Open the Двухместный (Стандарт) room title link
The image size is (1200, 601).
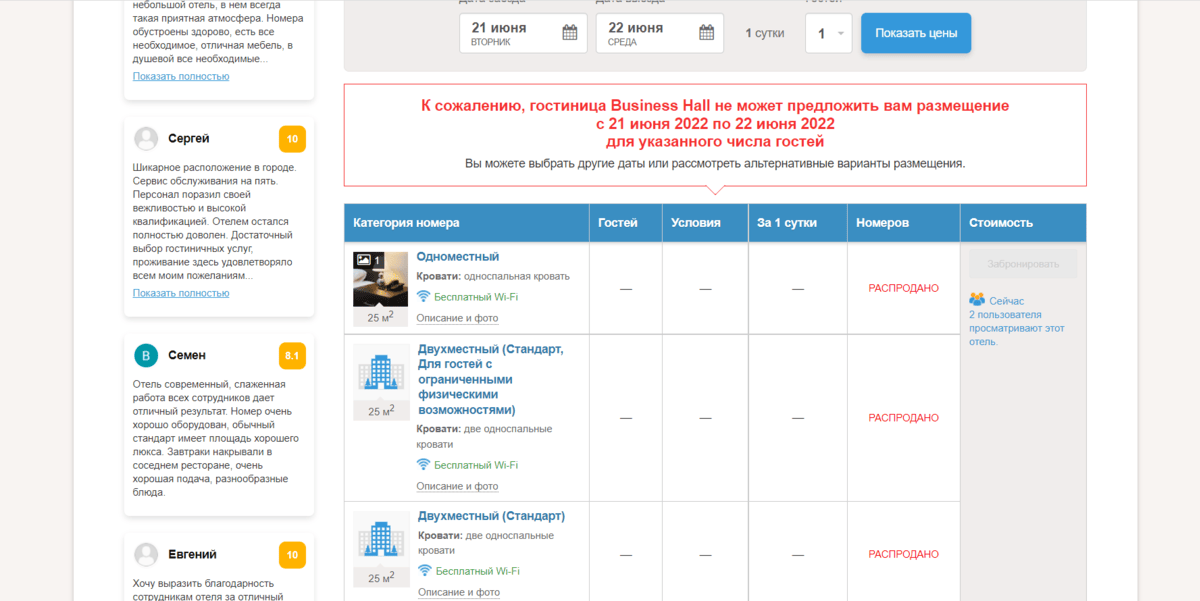(491, 516)
